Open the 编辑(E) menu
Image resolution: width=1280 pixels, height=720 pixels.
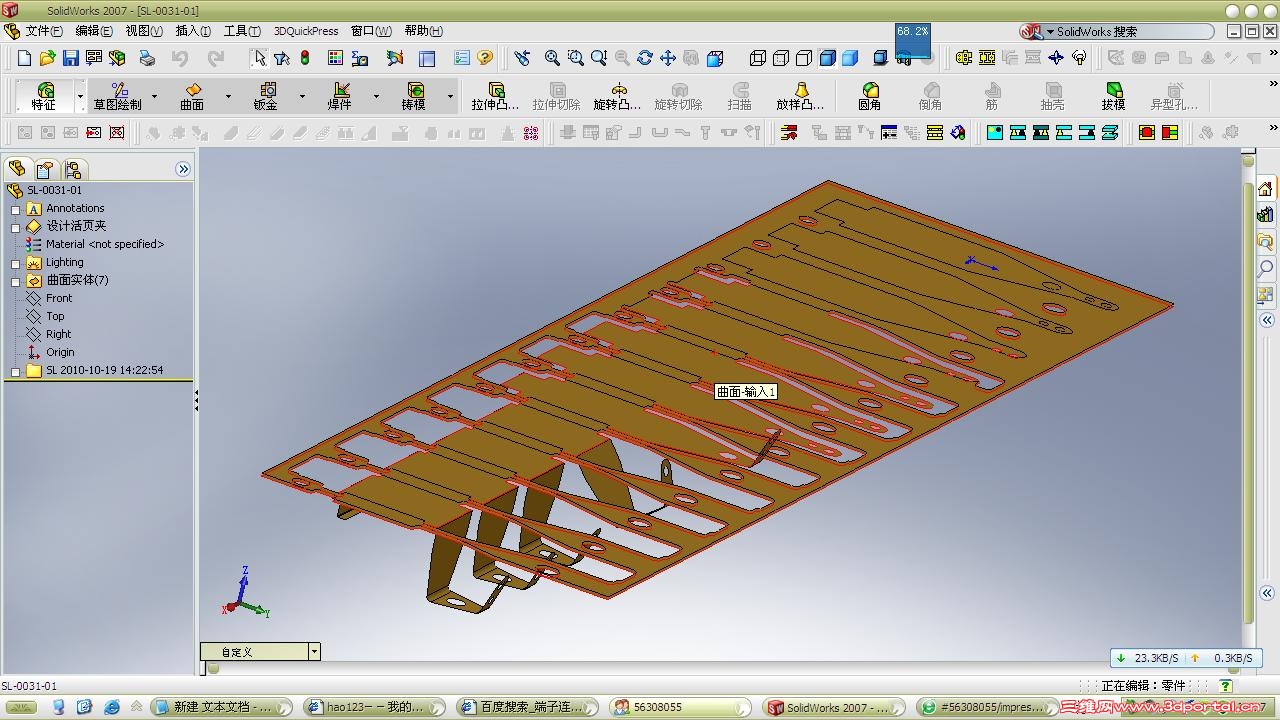[94, 31]
